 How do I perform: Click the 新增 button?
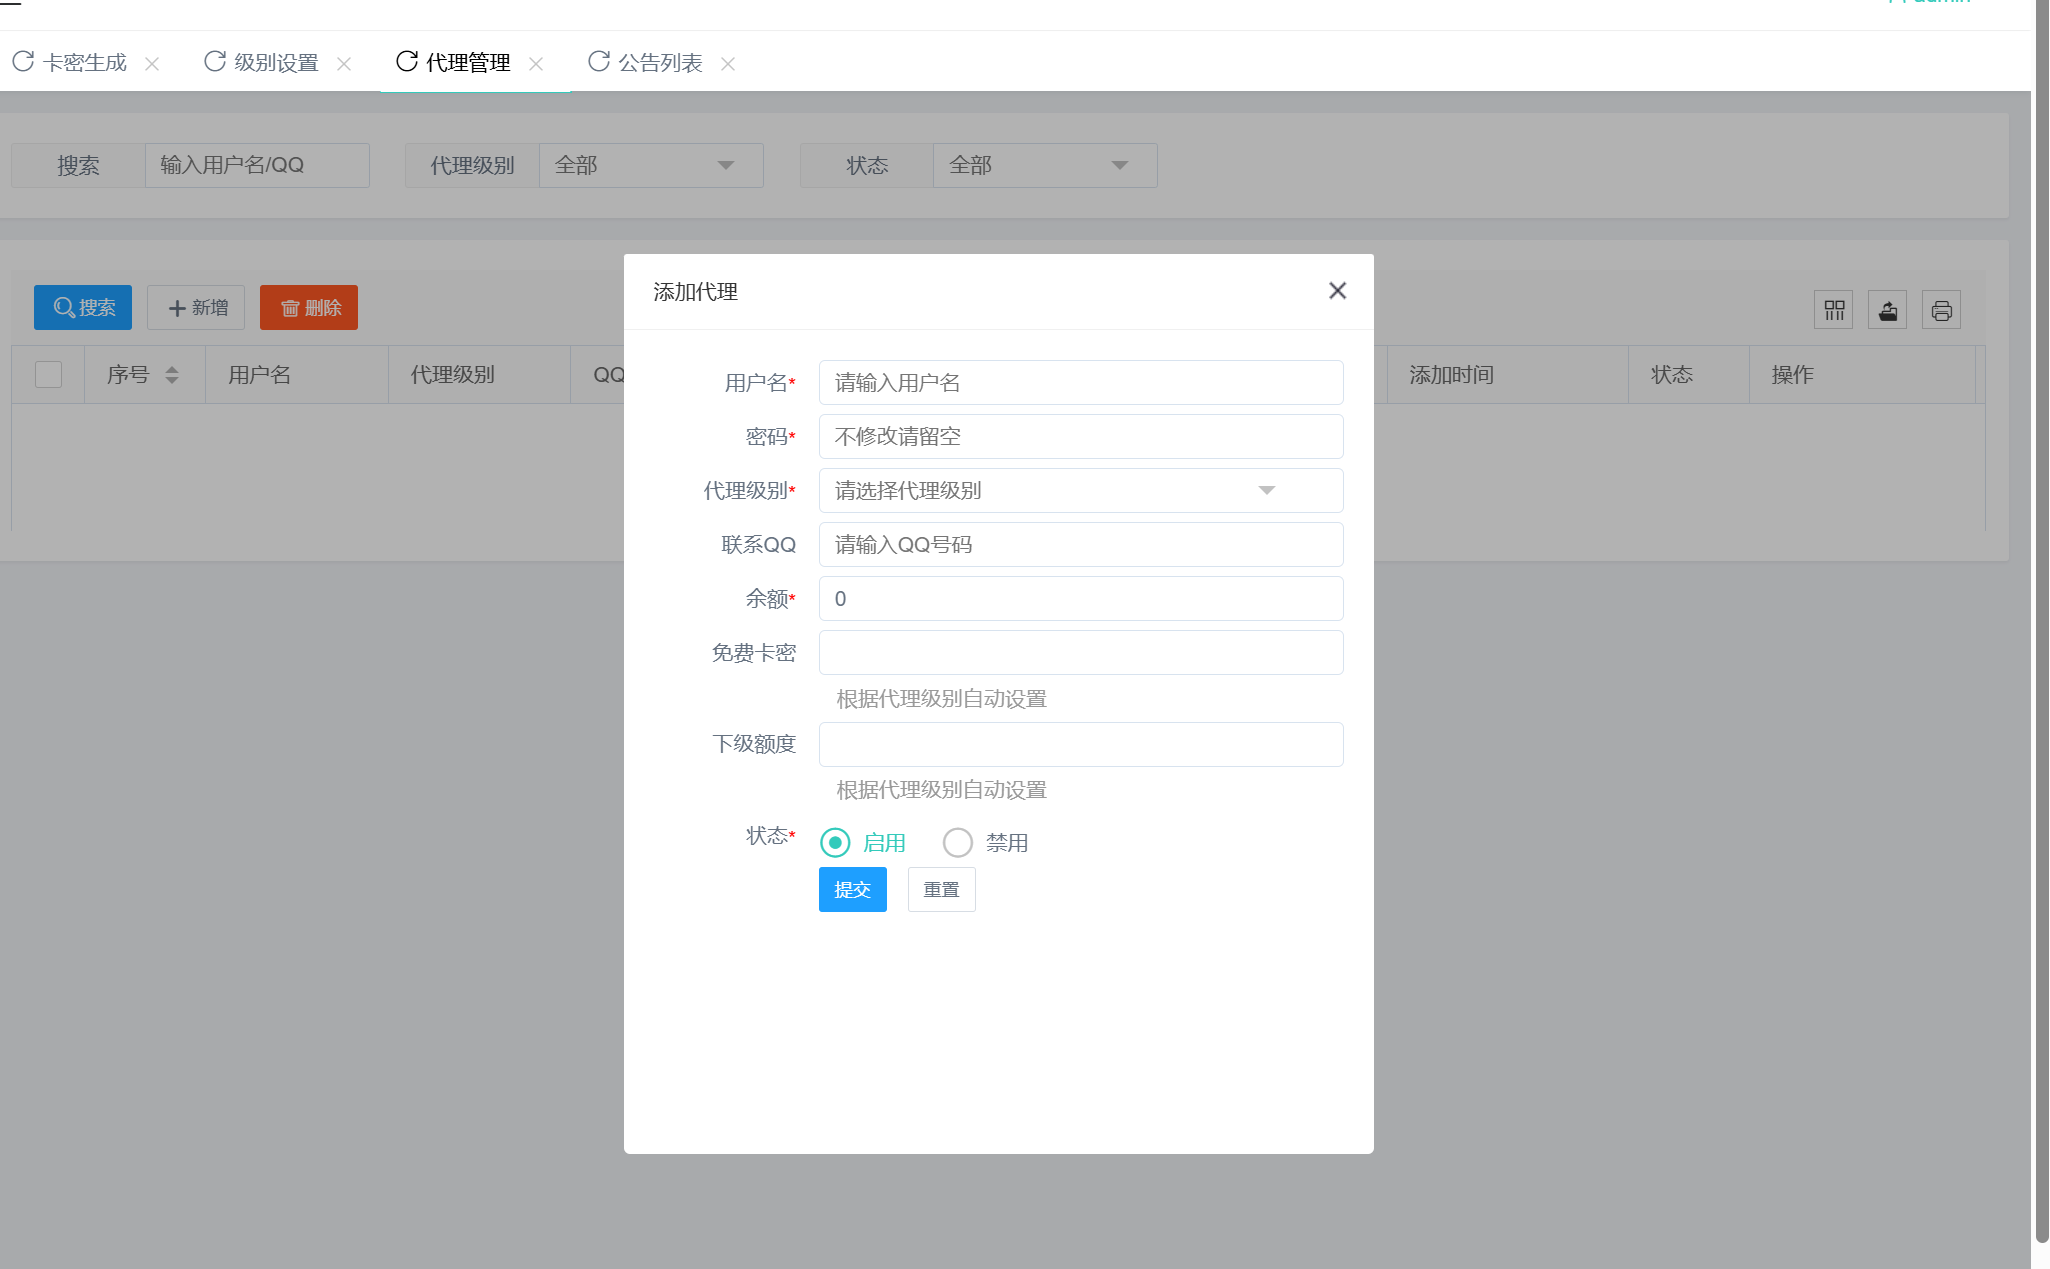(x=196, y=308)
